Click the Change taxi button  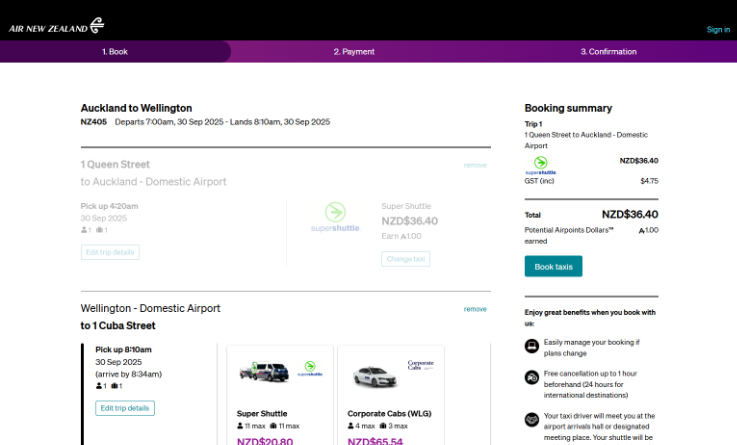click(405, 259)
